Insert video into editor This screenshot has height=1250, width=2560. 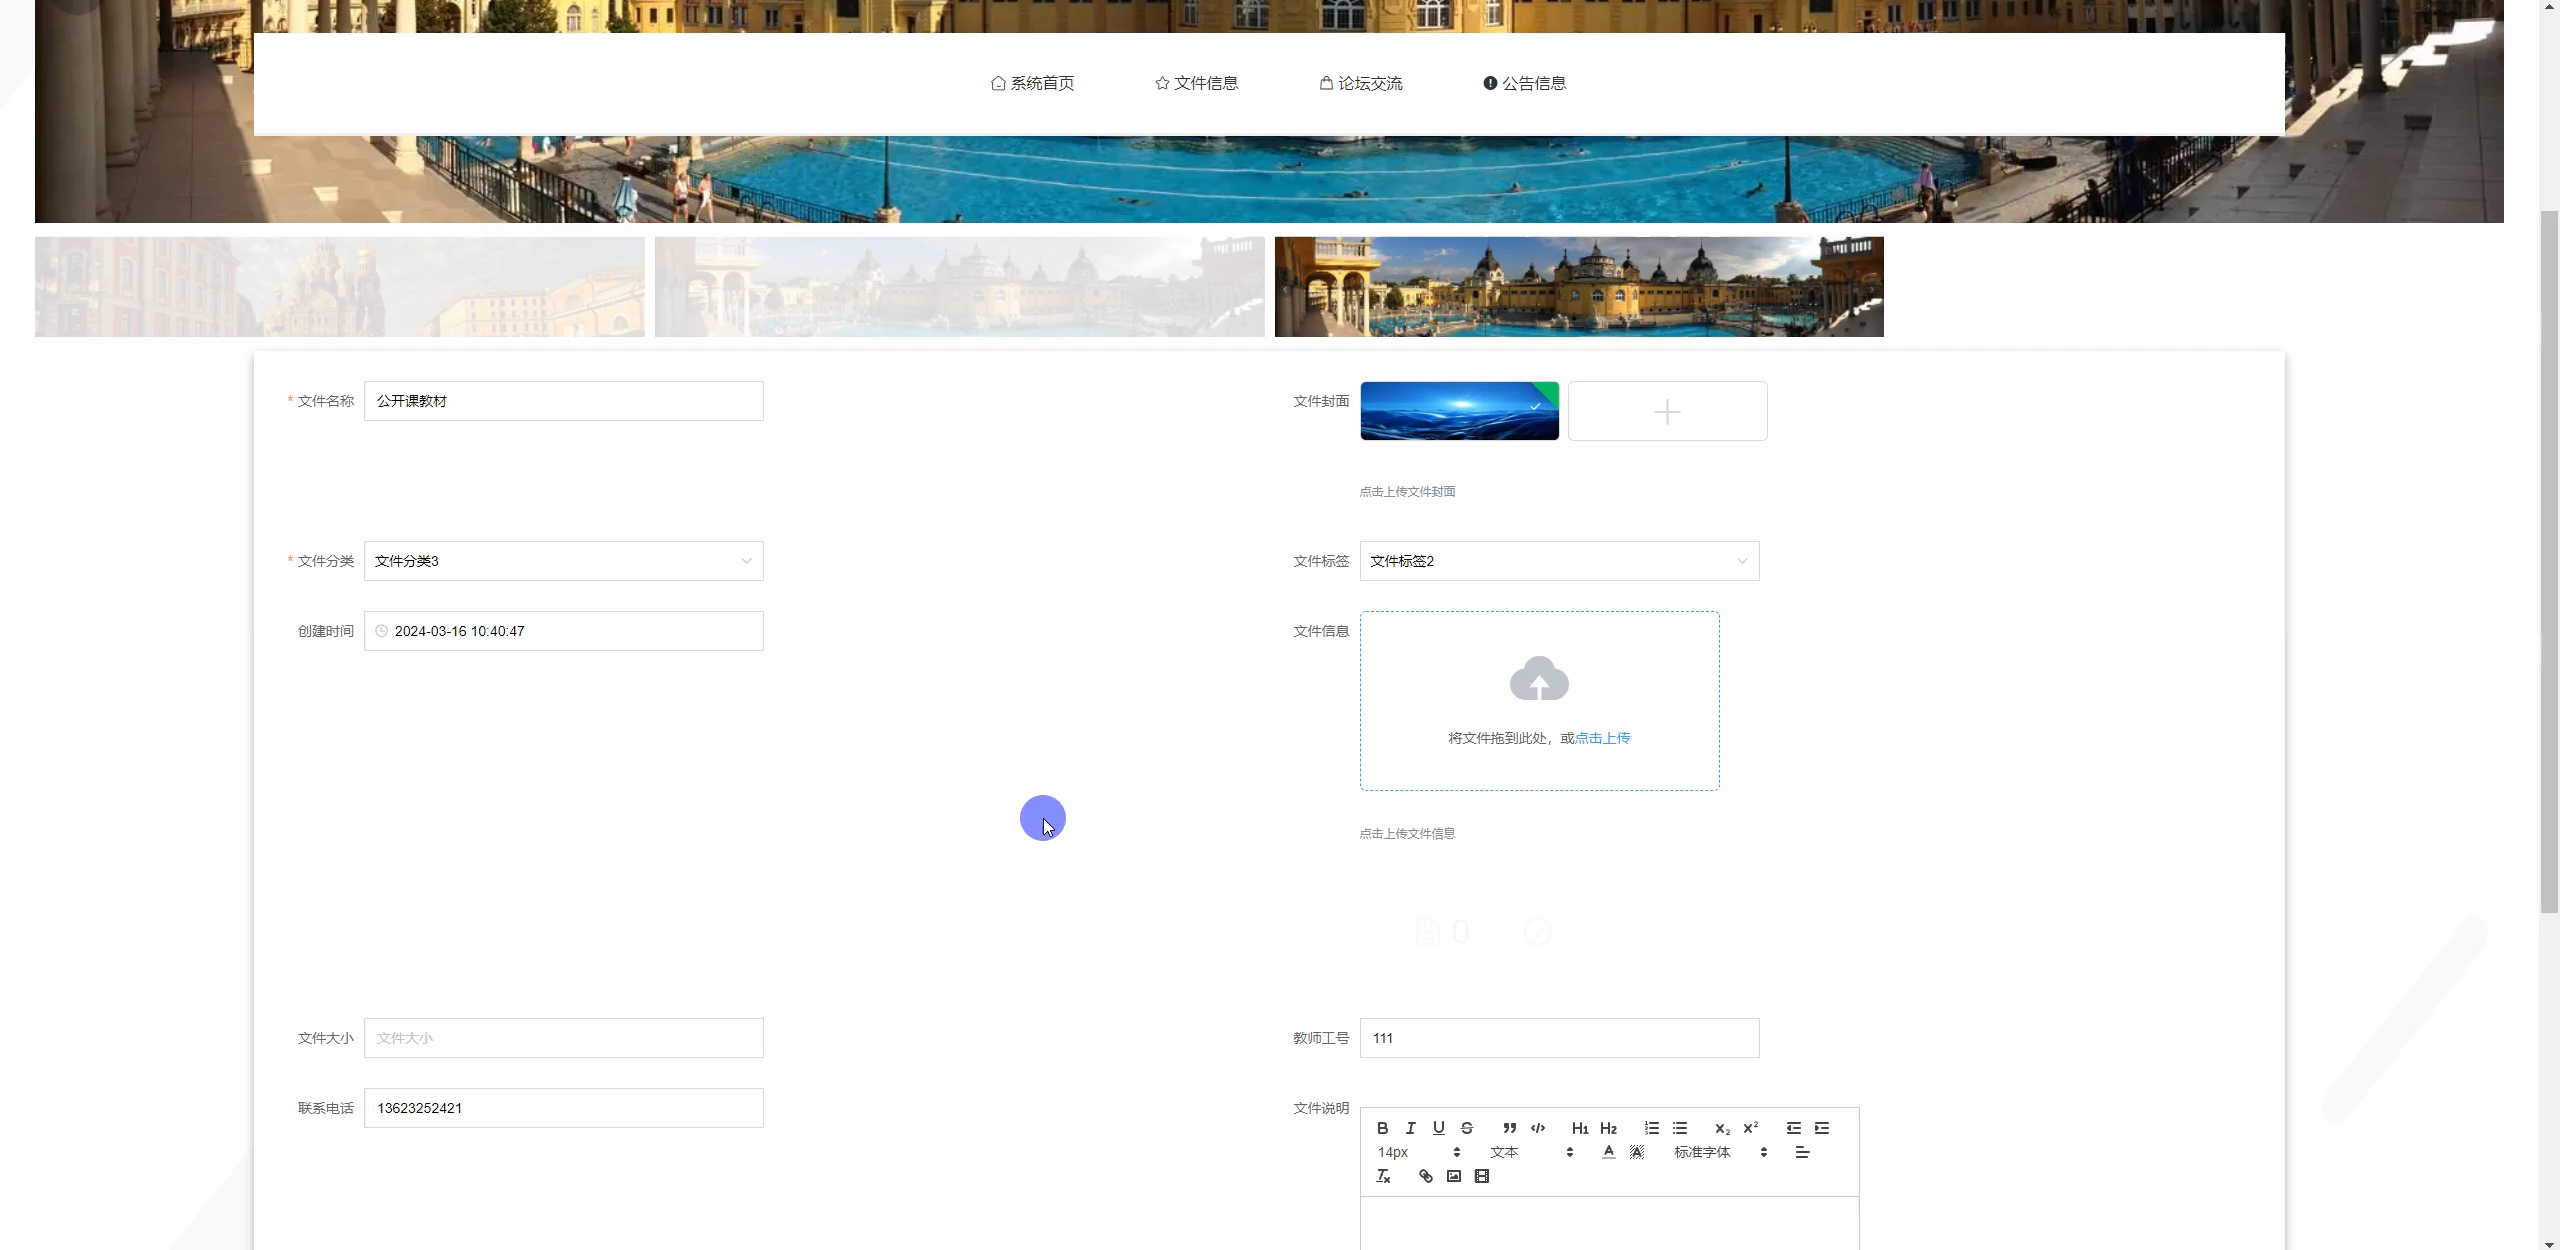click(1482, 1176)
